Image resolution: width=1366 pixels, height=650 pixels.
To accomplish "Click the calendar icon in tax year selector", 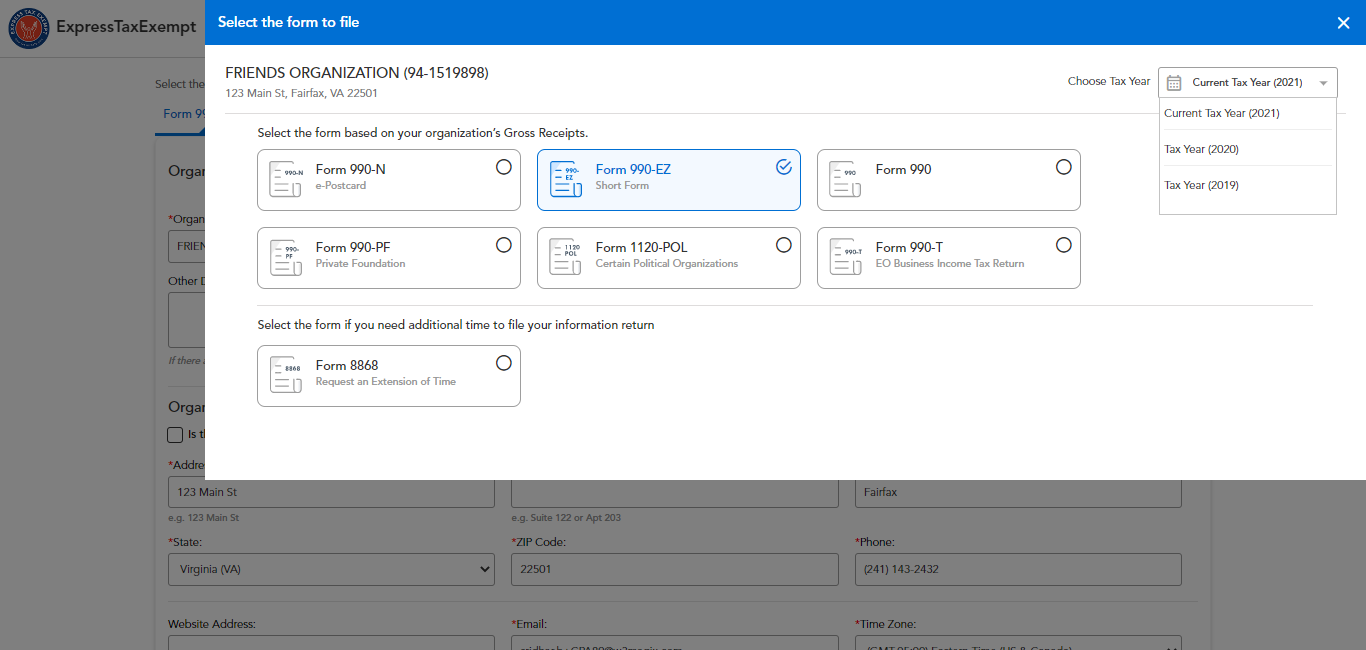I will tap(1174, 83).
